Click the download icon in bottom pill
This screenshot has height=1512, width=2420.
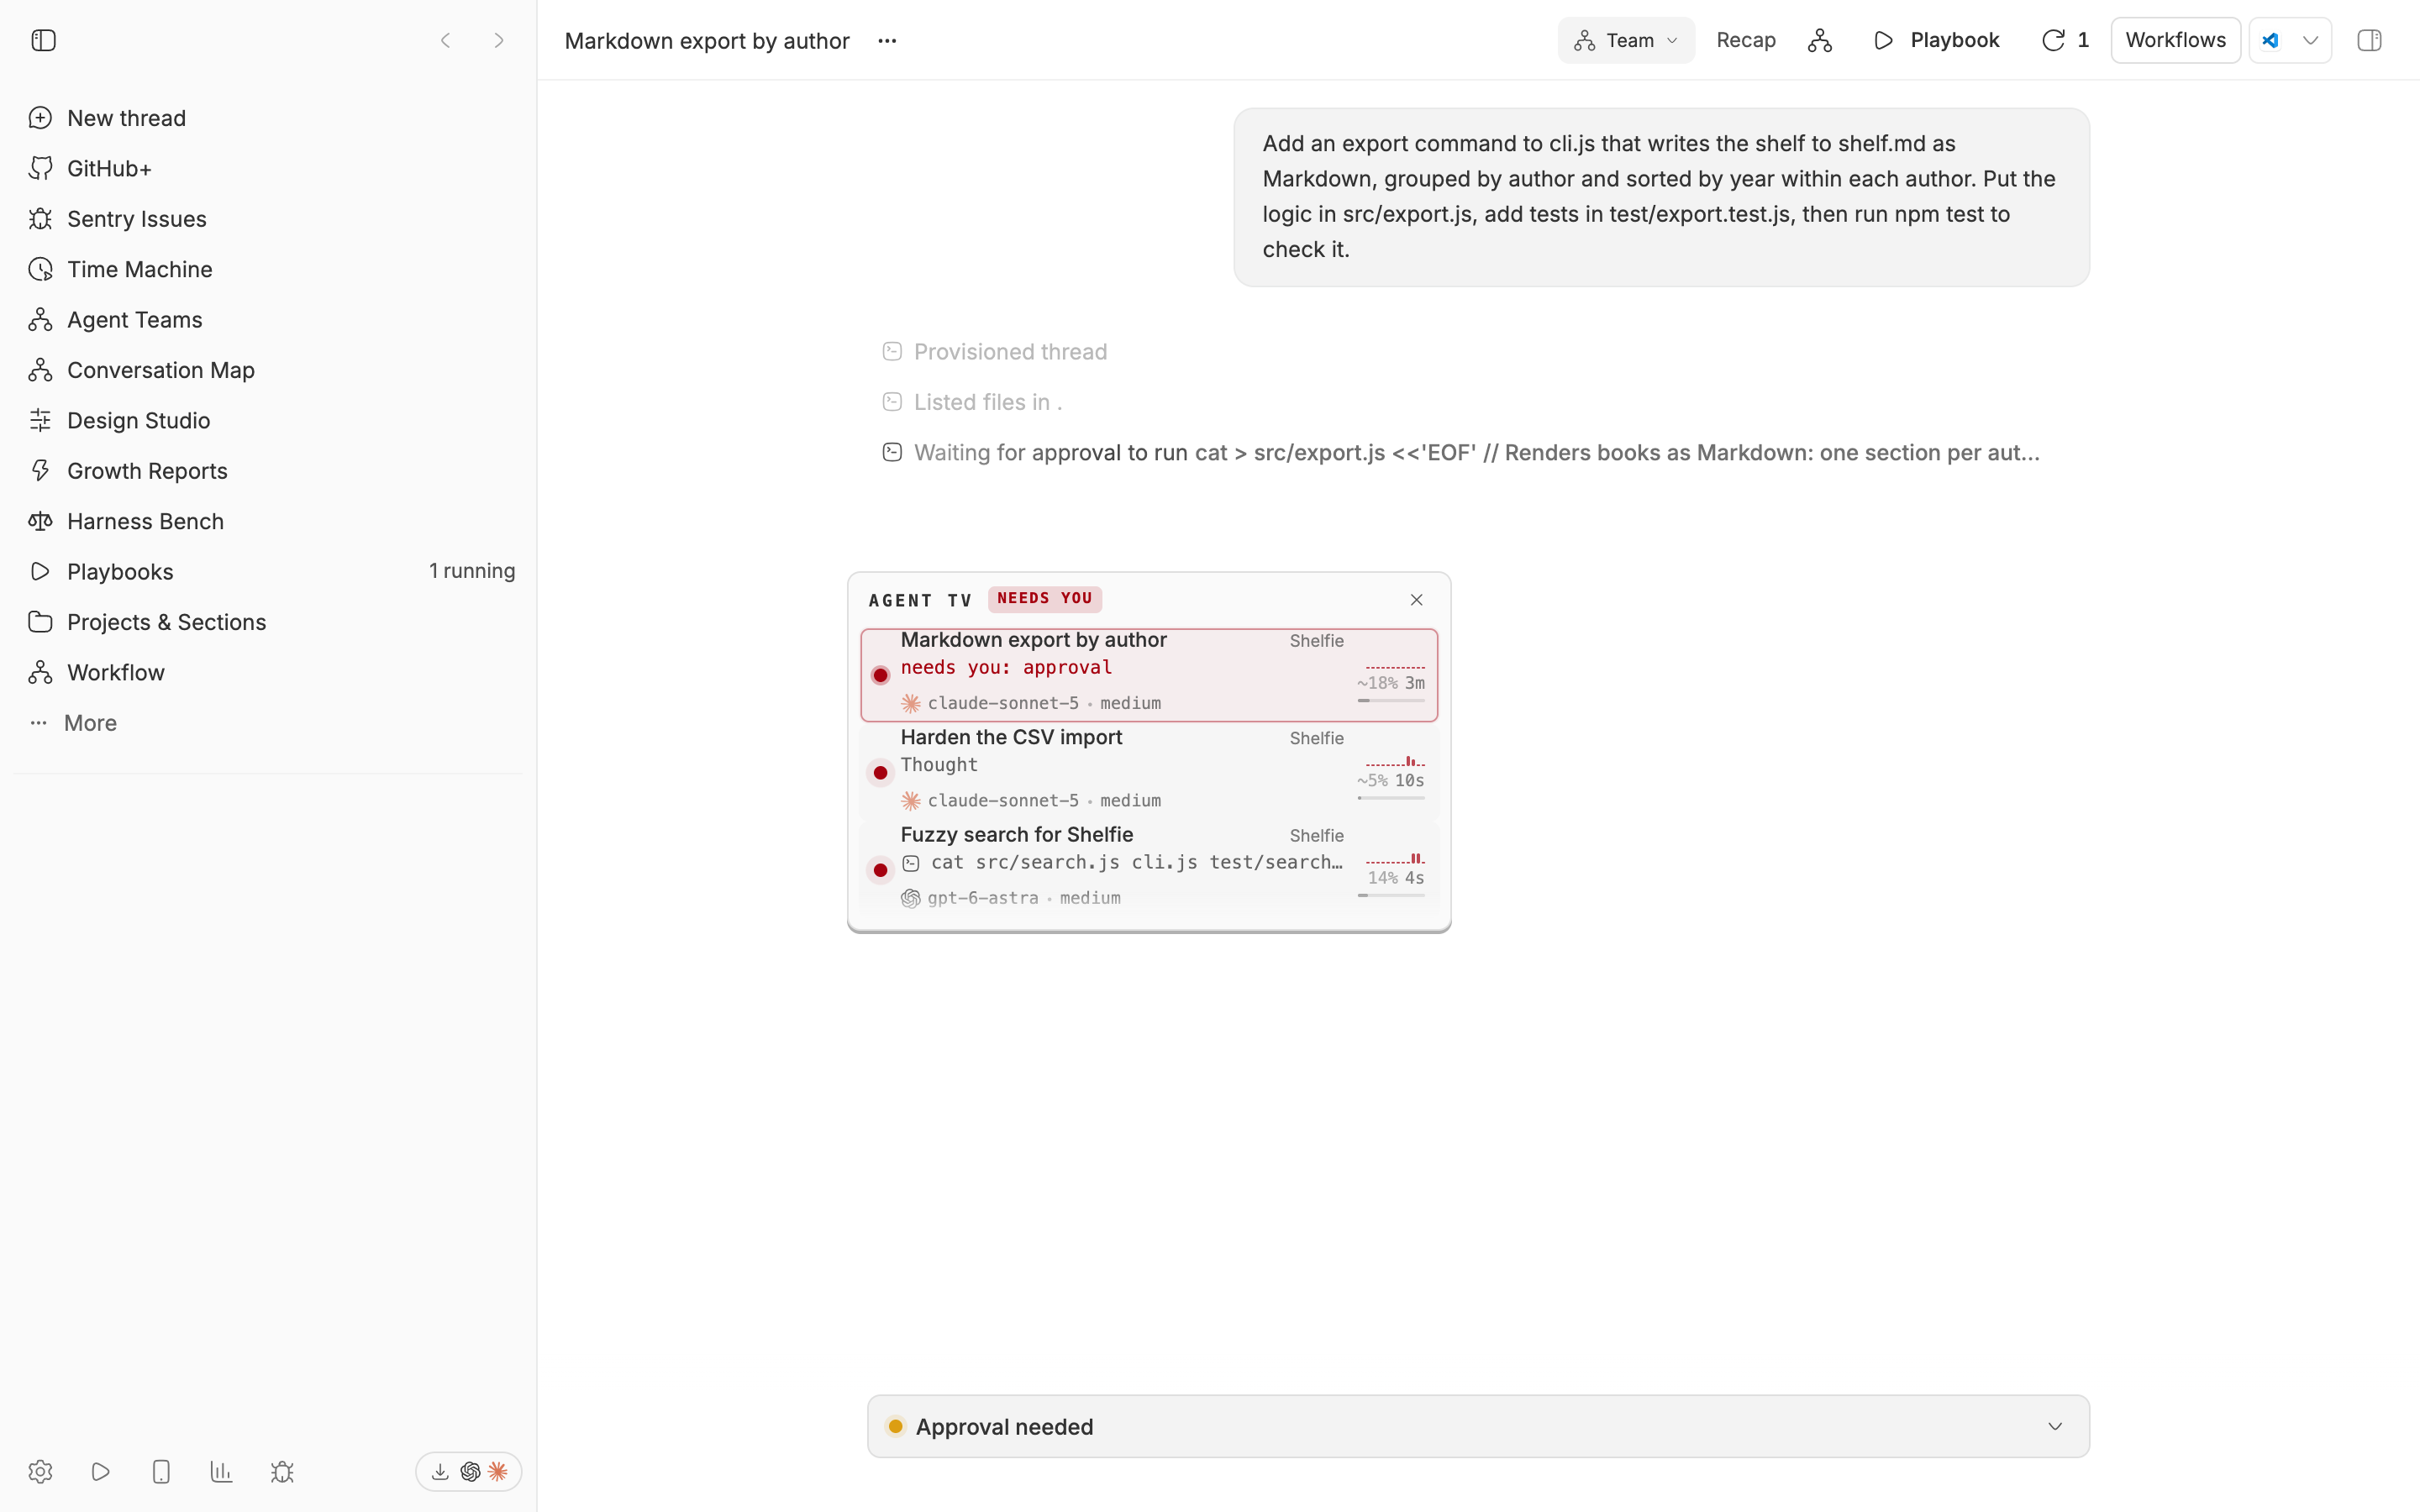pyautogui.click(x=440, y=1471)
